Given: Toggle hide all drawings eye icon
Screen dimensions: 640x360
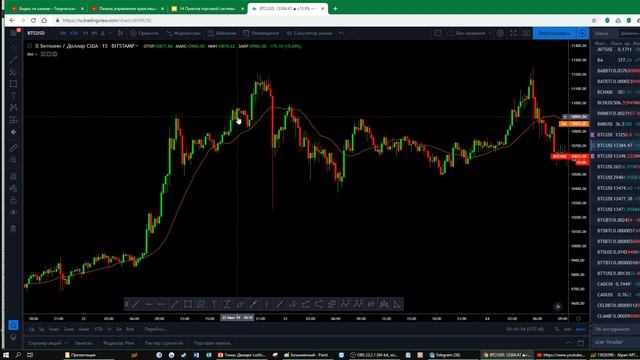Looking at the screenshot, I should (x=13, y=212).
